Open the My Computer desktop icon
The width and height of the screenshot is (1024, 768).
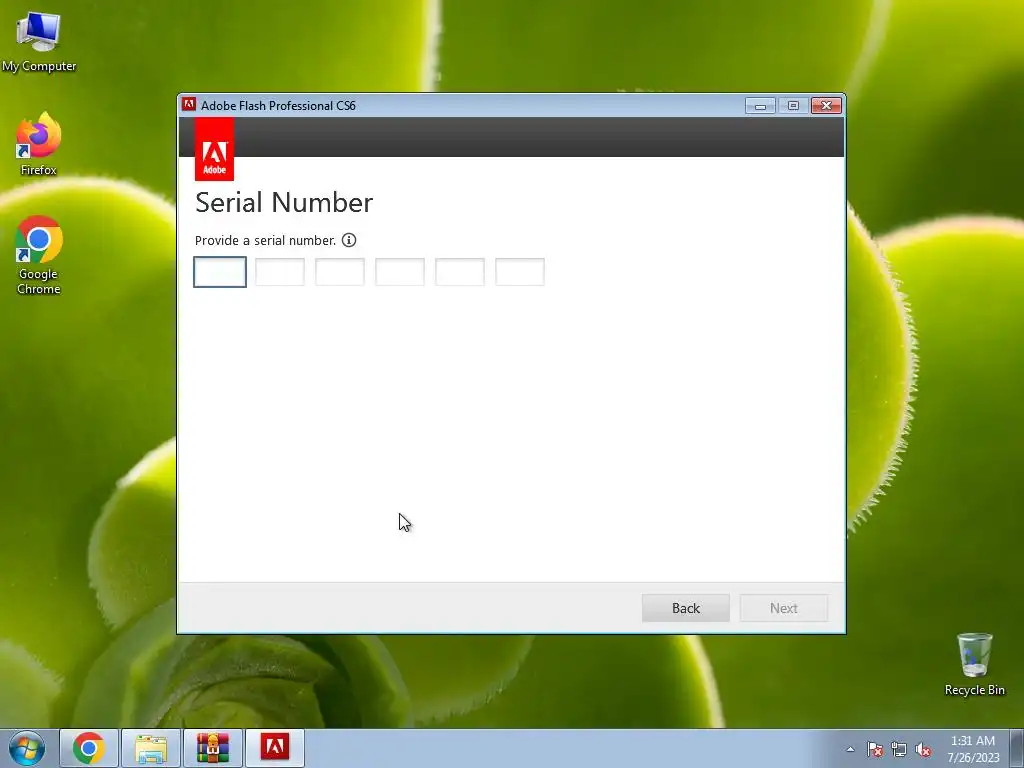pyautogui.click(x=39, y=40)
